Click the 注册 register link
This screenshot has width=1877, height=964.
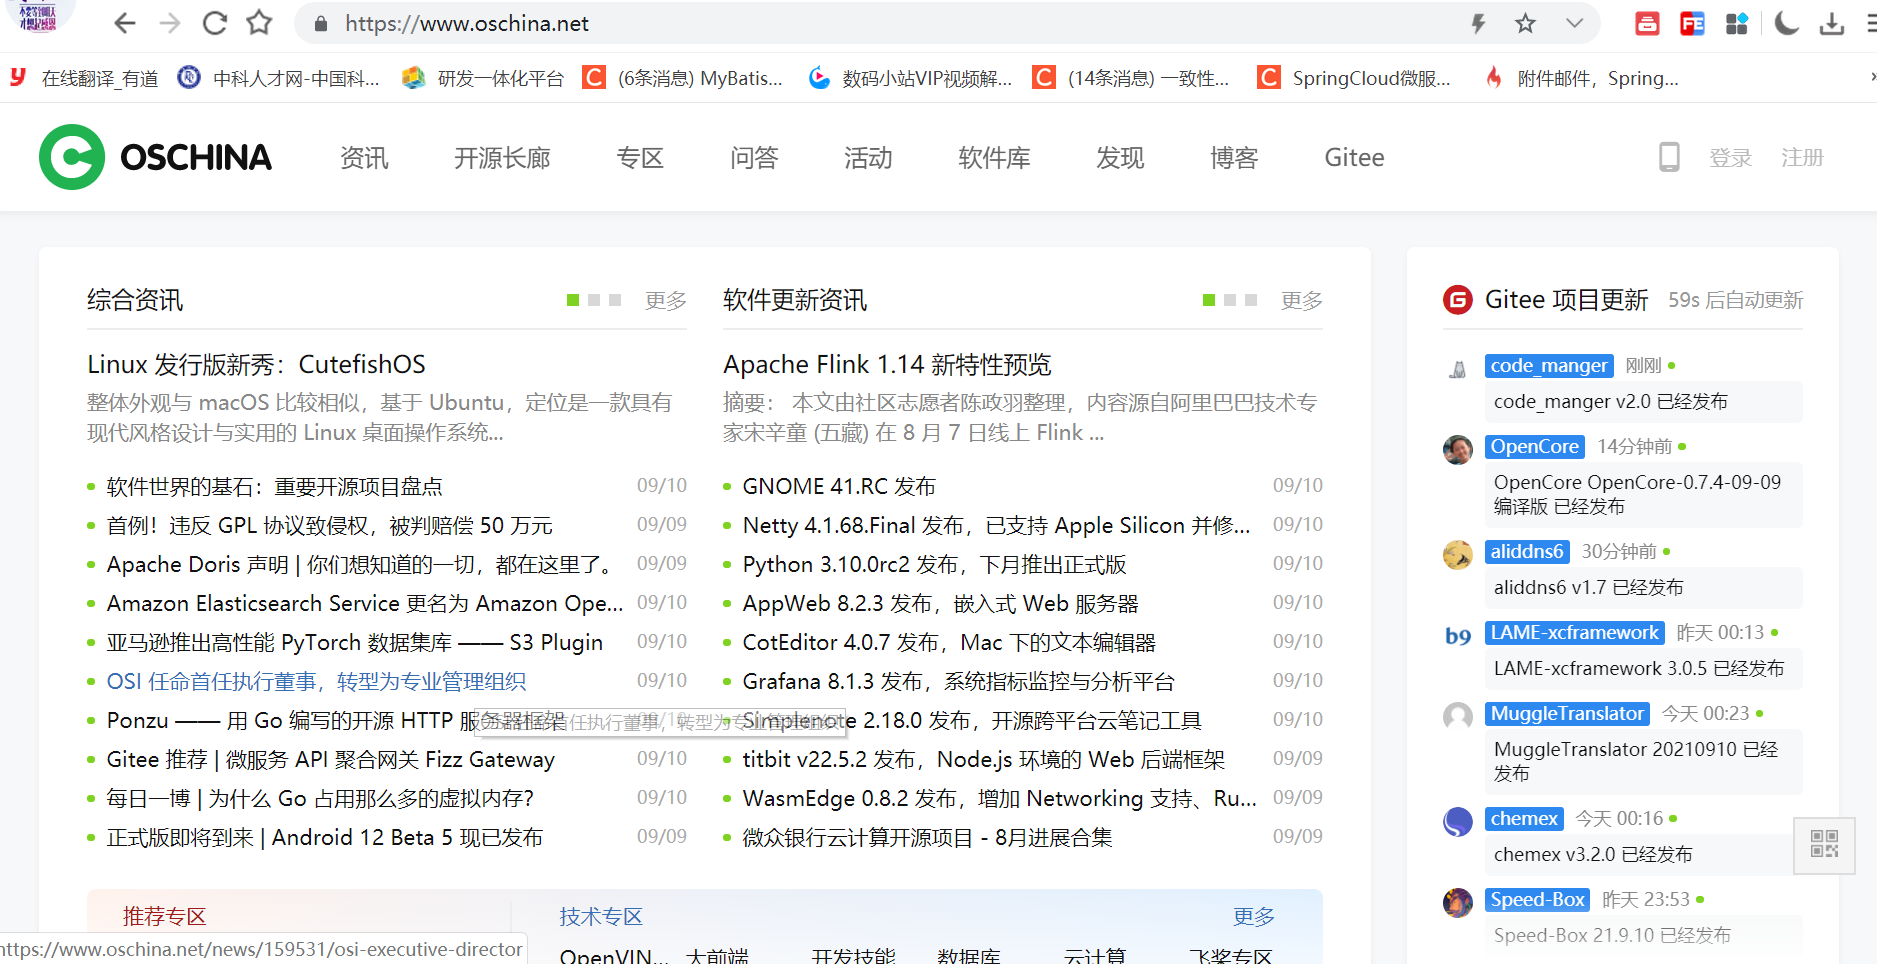[x=1802, y=158]
